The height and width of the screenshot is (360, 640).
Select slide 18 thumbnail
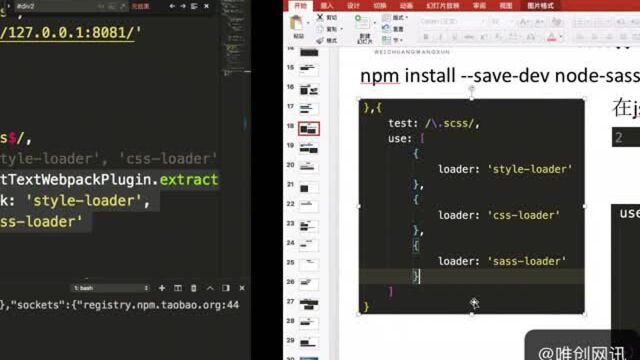tap(309, 129)
